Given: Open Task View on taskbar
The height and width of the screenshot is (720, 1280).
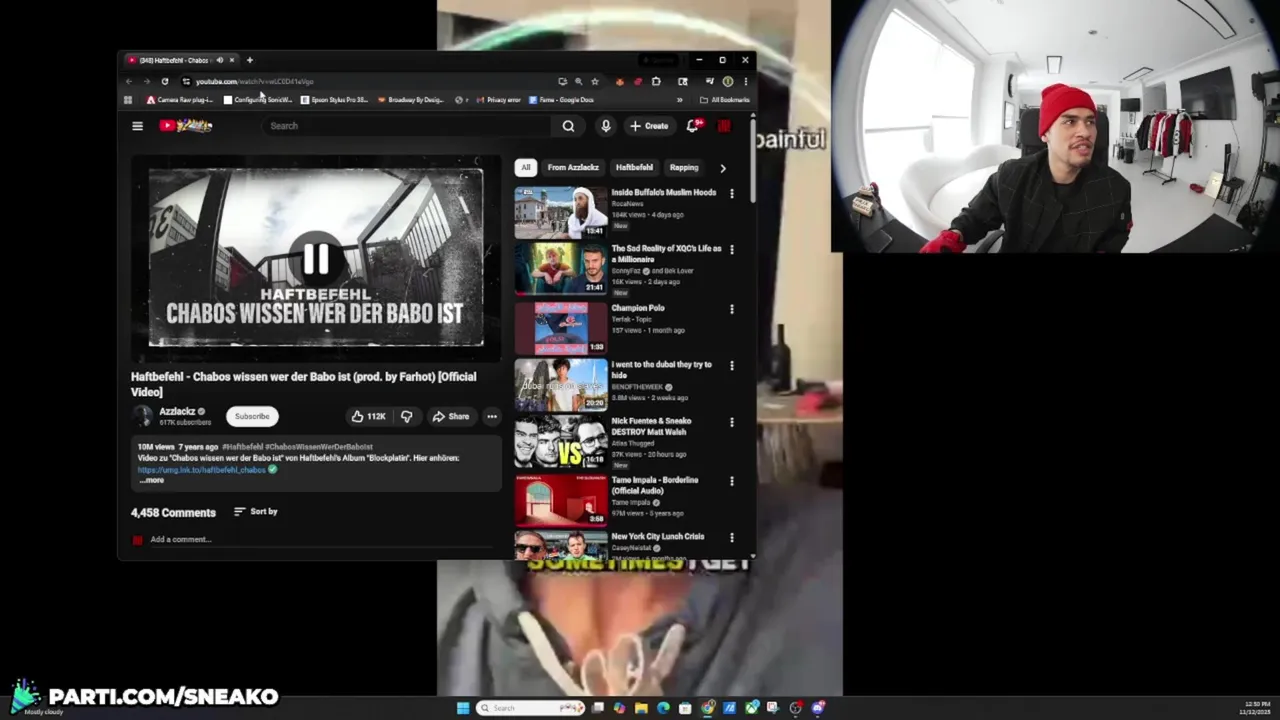Looking at the screenshot, I should 598,708.
